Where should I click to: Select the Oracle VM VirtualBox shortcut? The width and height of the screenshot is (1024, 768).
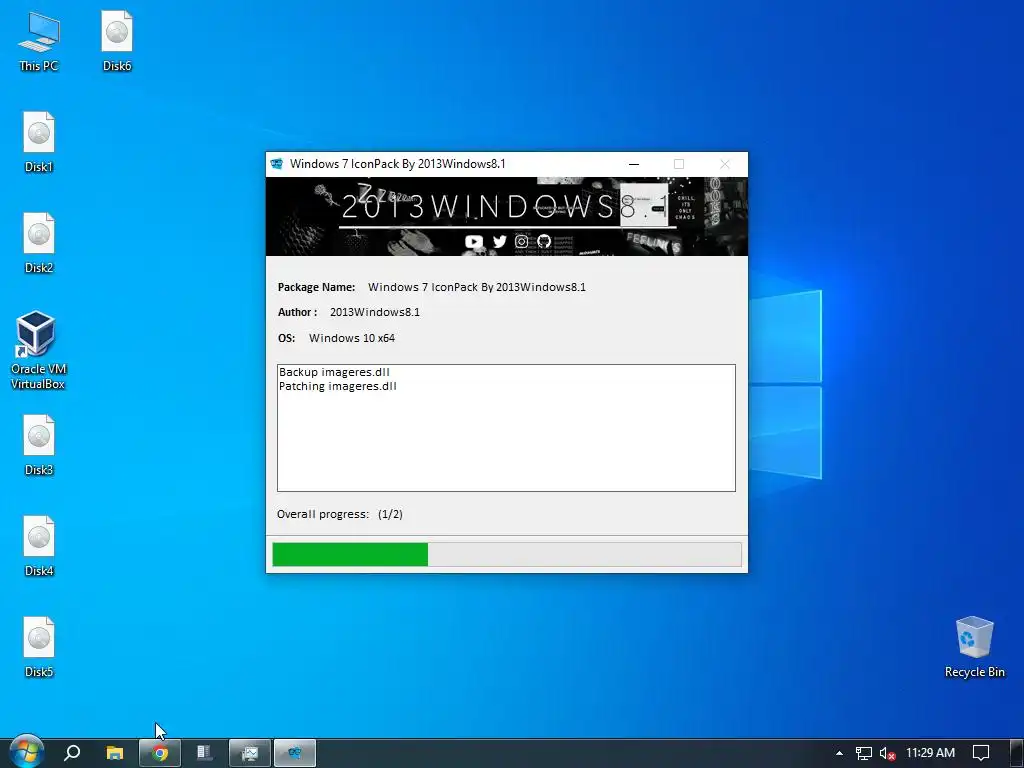tap(38, 351)
